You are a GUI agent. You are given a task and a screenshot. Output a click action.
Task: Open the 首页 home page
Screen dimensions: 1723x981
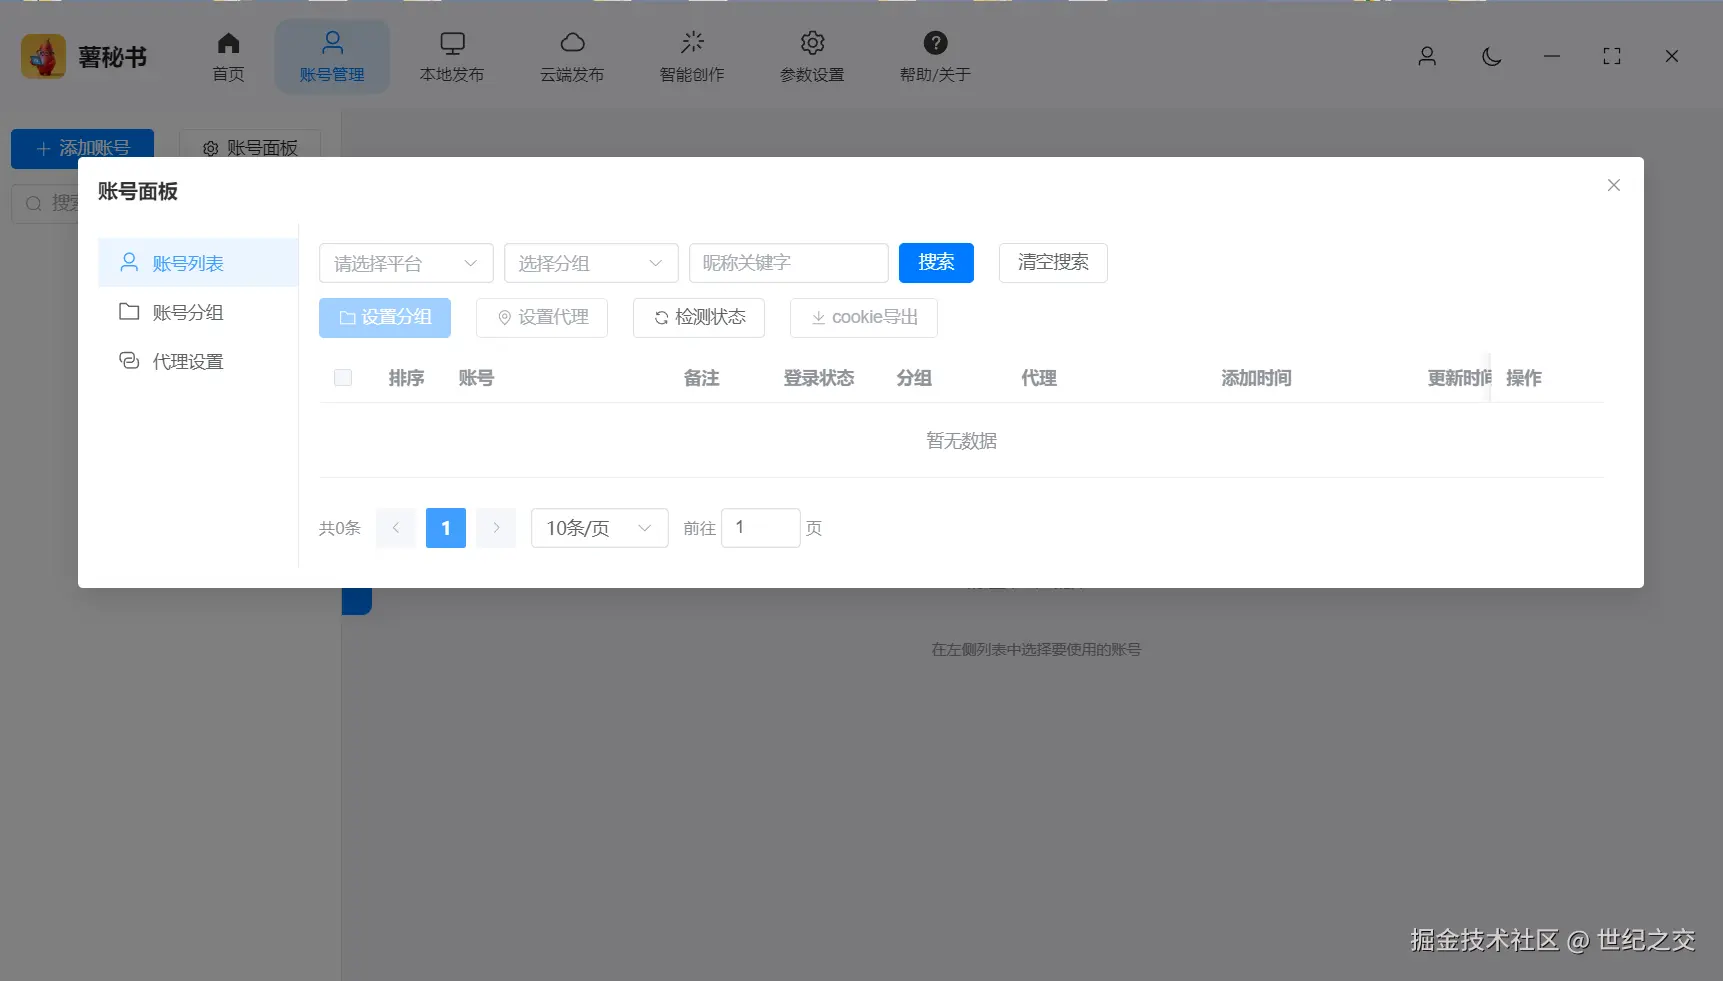227,55
